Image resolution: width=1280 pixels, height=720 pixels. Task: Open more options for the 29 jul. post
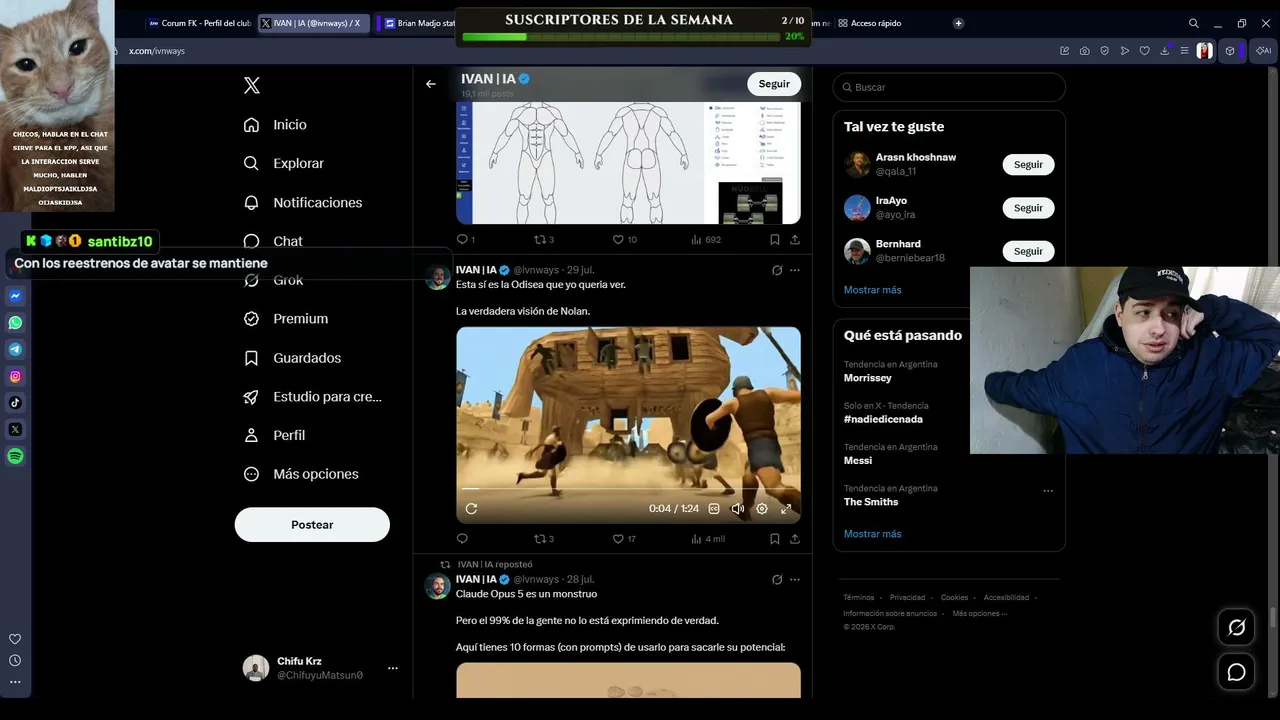pyautogui.click(x=795, y=270)
